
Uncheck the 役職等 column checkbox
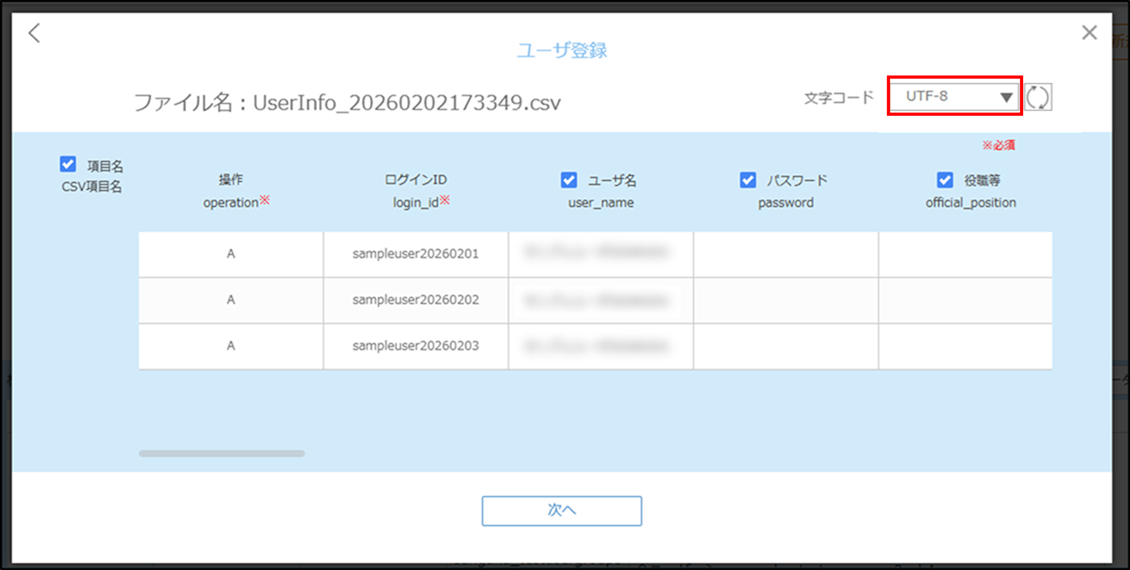tap(945, 180)
